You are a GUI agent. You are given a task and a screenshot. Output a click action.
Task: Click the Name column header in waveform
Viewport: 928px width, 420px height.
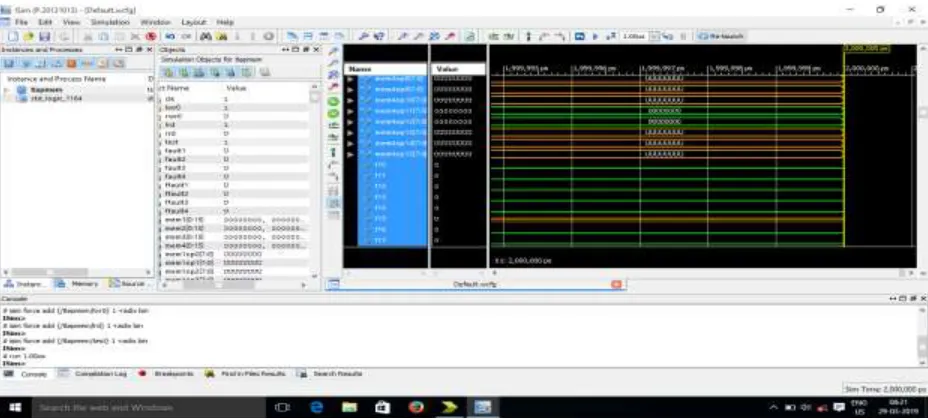pos(385,69)
